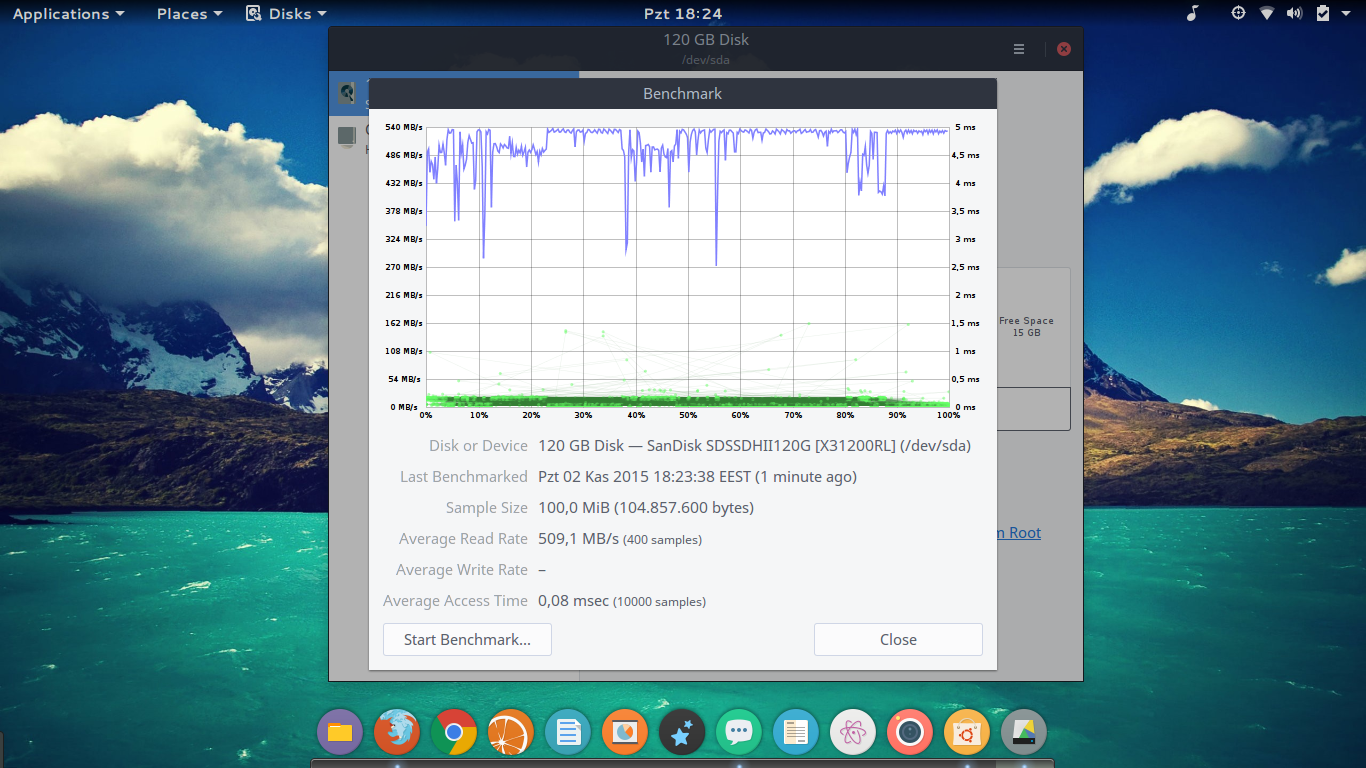Expand the Disks app menu
This screenshot has width=1366, height=768.
(x=287, y=14)
